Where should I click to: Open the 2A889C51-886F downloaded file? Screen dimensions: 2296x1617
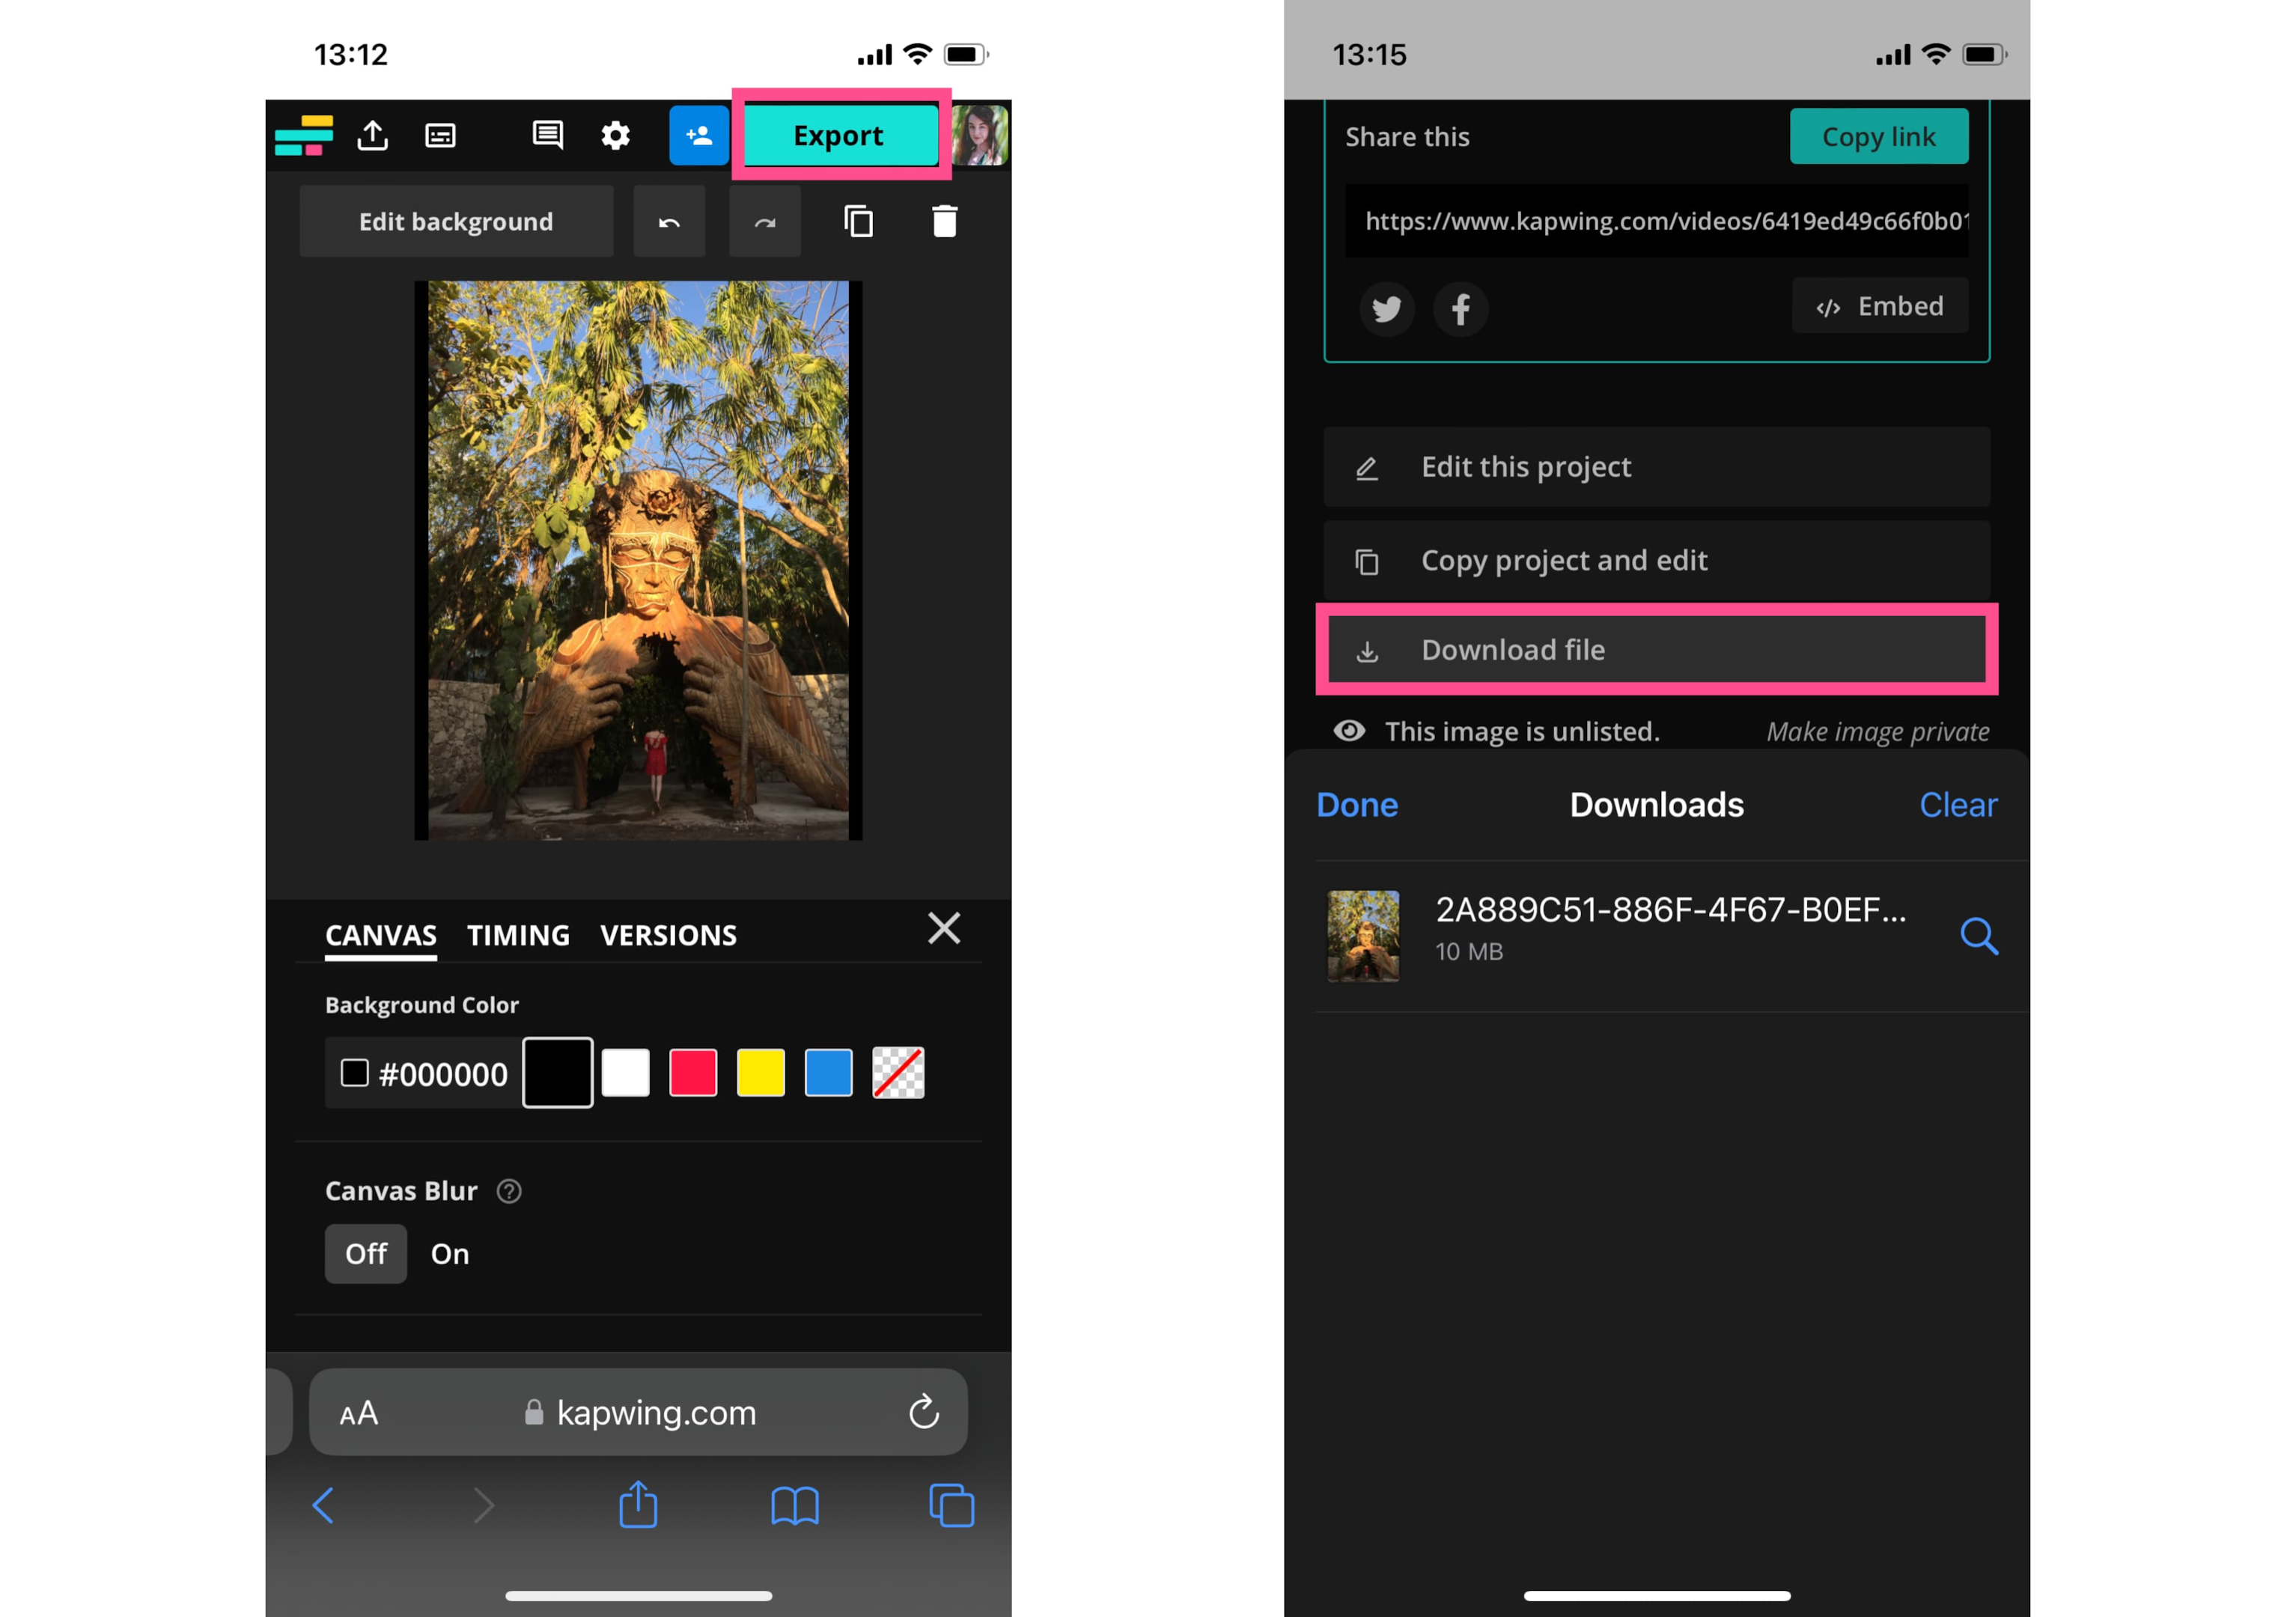point(1657,936)
